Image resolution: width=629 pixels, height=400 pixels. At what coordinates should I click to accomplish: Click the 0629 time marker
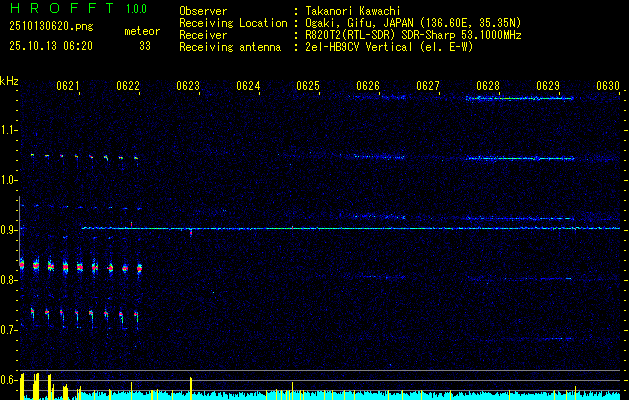(x=548, y=86)
